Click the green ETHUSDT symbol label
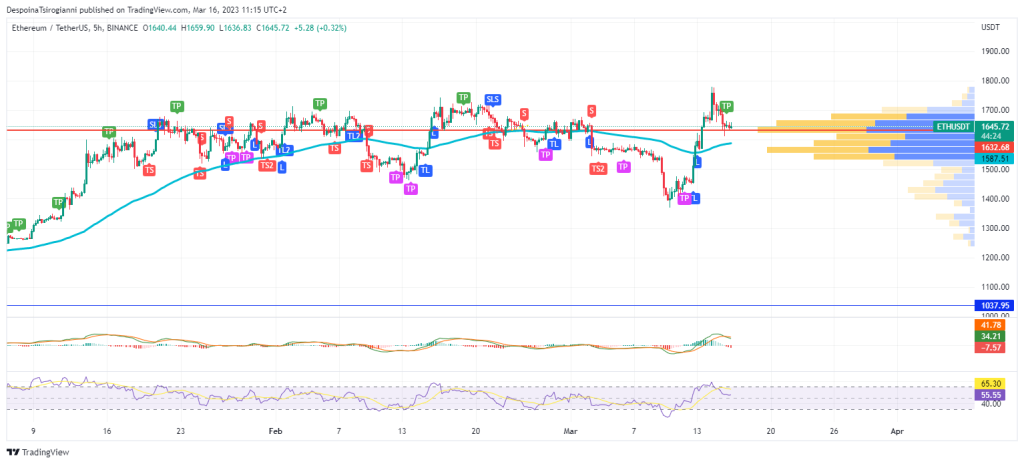The height and width of the screenshot is (464, 1024). (x=951, y=127)
